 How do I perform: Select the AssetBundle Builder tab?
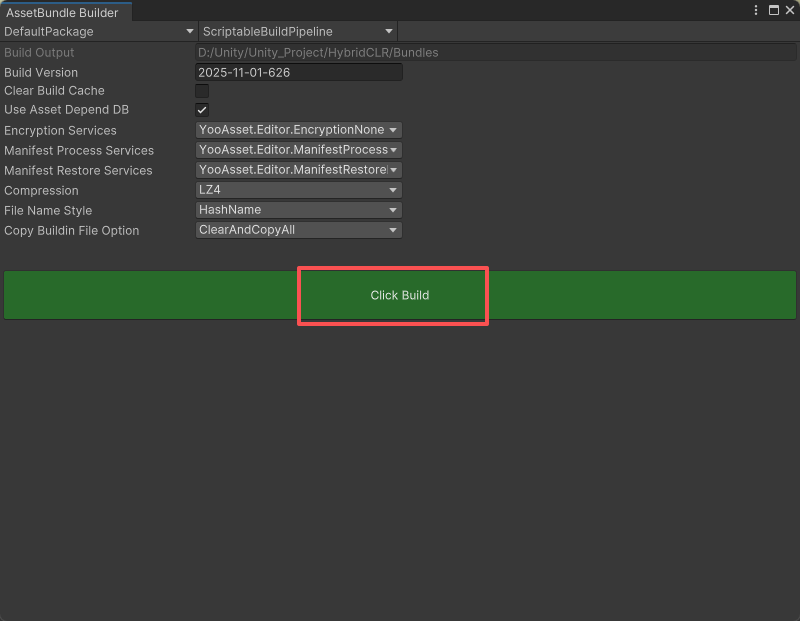point(65,12)
